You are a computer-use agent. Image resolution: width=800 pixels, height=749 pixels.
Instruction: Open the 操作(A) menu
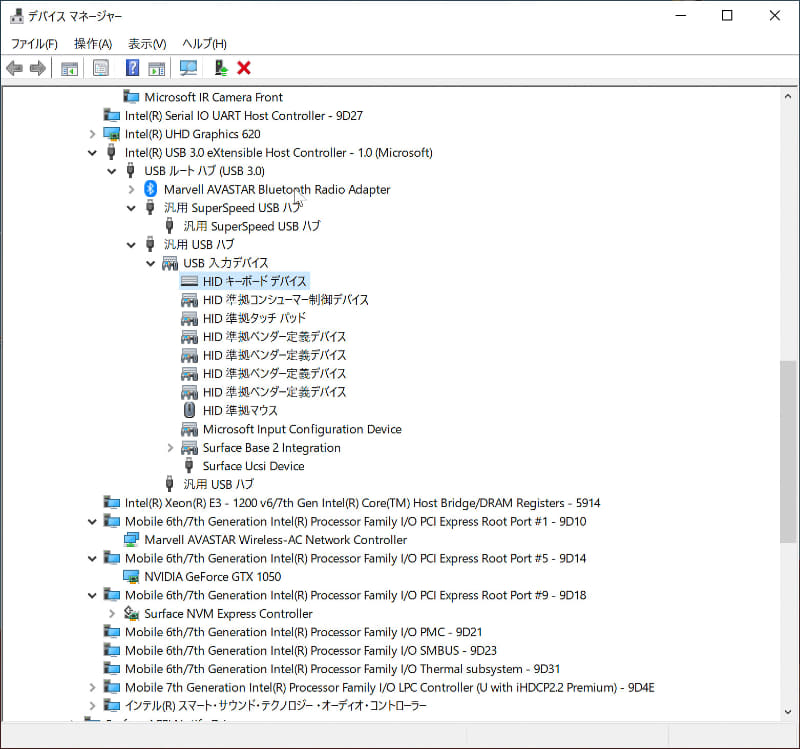click(x=93, y=43)
